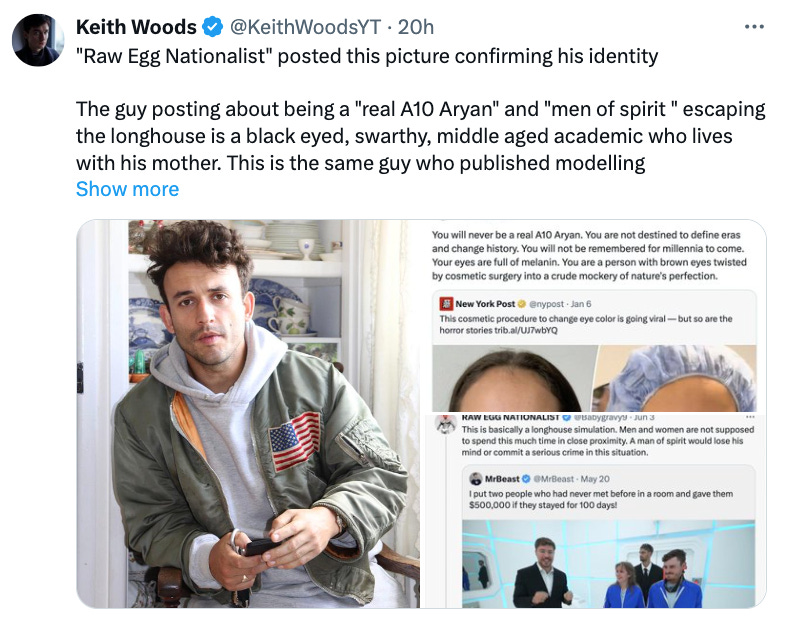Click the MrBeast avatar in quoted tweet

(x=475, y=479)
